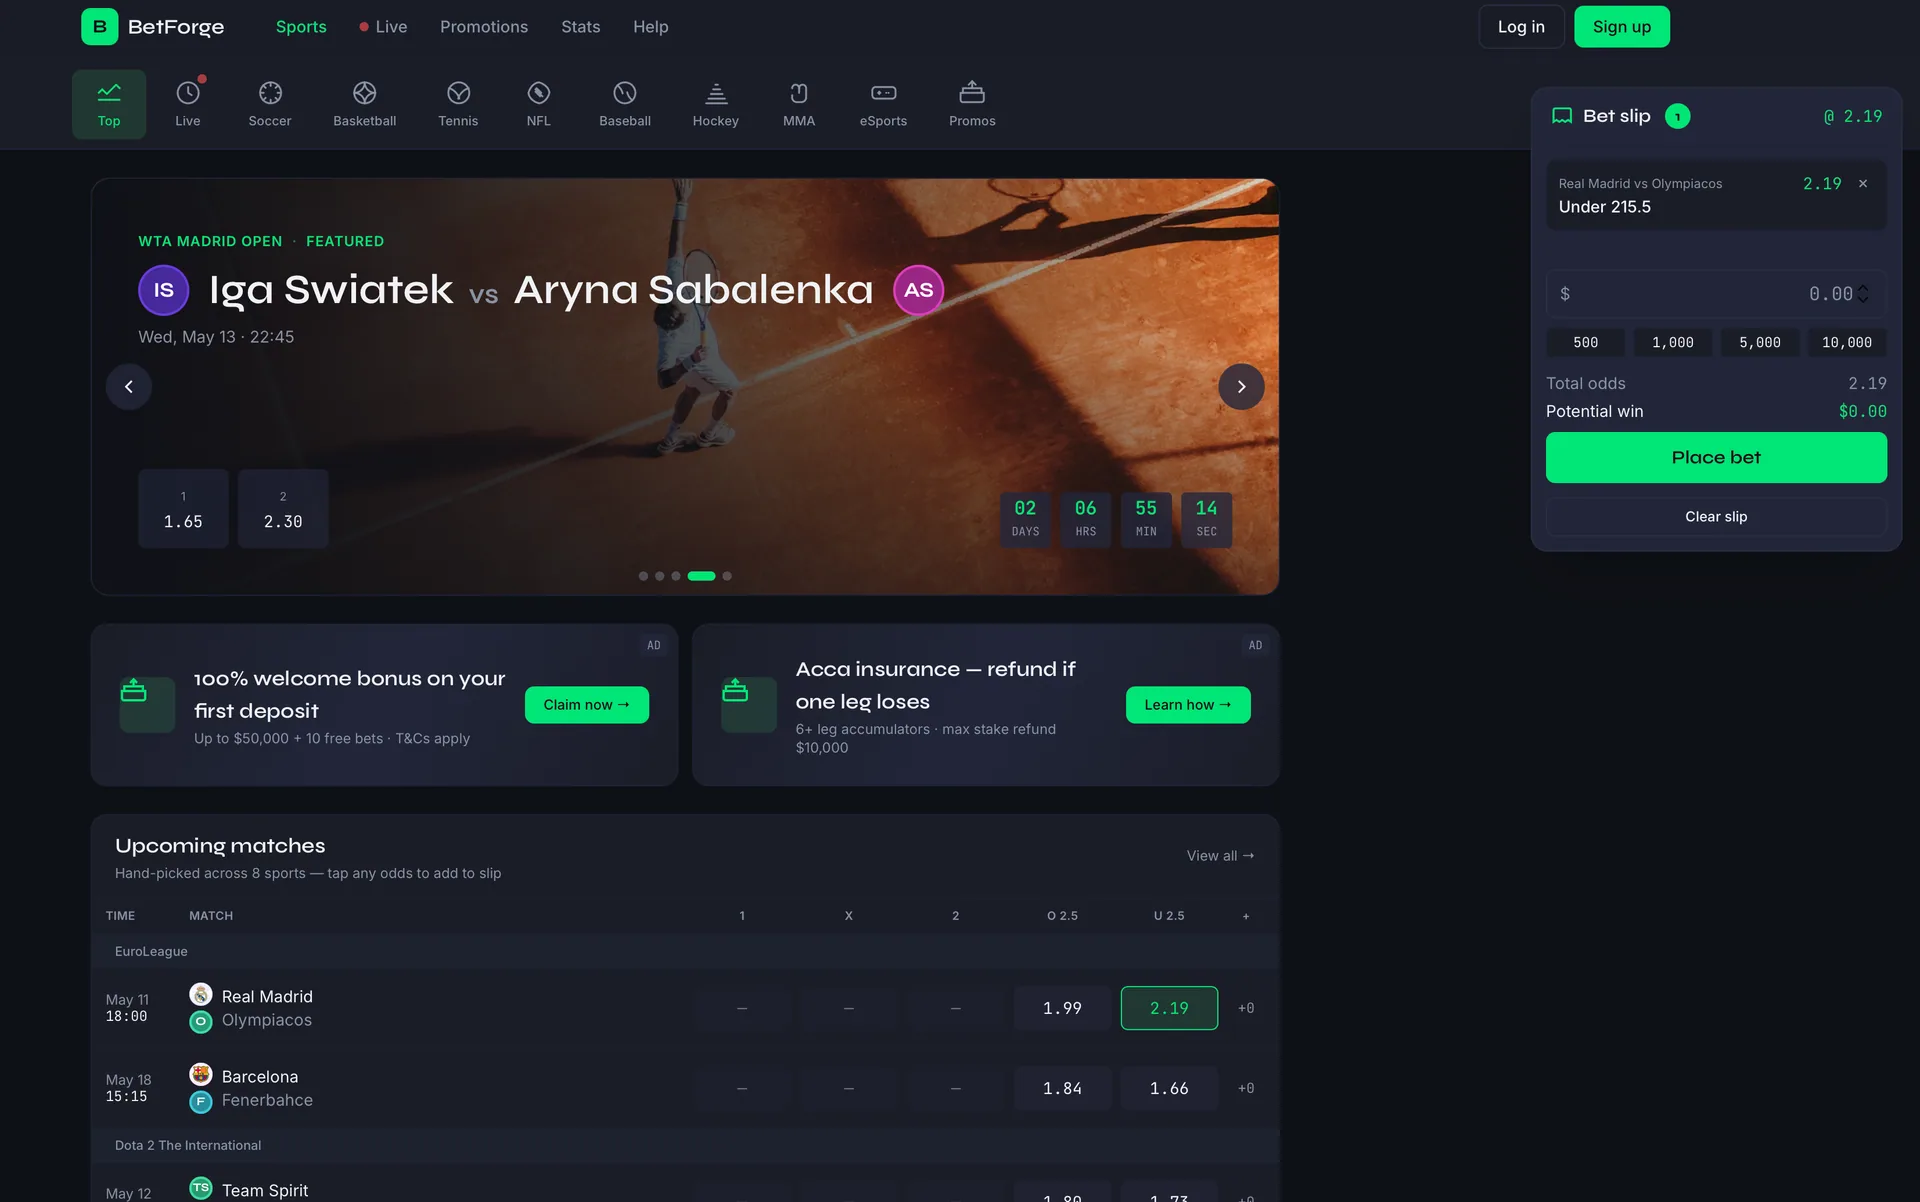Click the Place bet button
Screen dimensions: 1920x1202
pyautogui.click(x=1716, y=458)
